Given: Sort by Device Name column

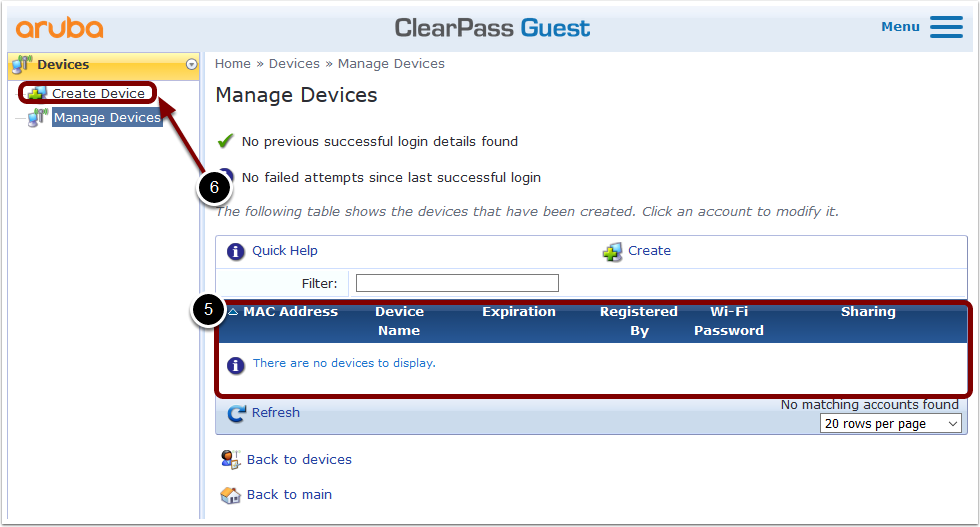Looking at the screenshot, I should (x=399, y=321).
